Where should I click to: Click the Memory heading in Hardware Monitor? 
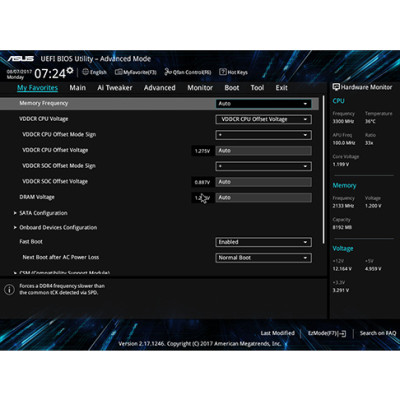click(344, 185)
